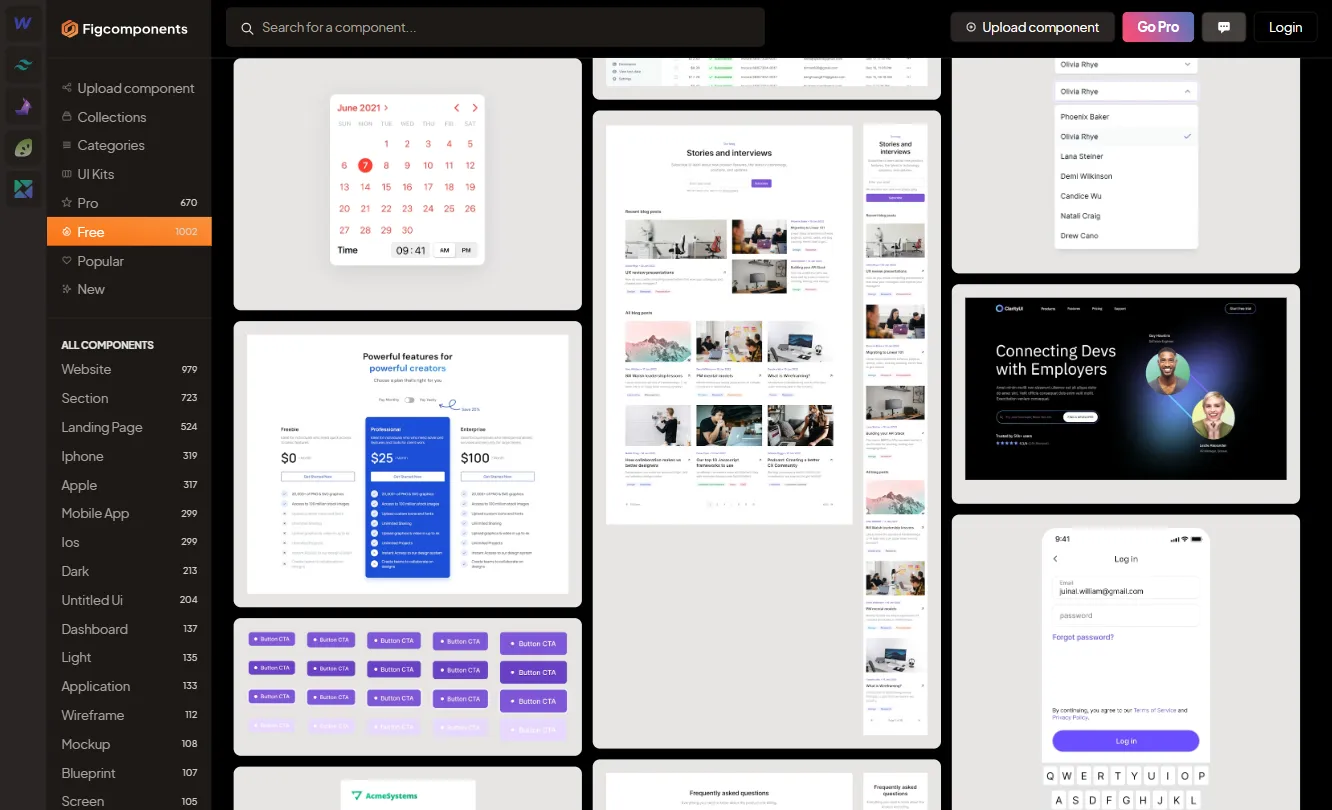Click the sparkle icon beside New
This screenshot has width=1332, height=810.
[x=66, y=289]
